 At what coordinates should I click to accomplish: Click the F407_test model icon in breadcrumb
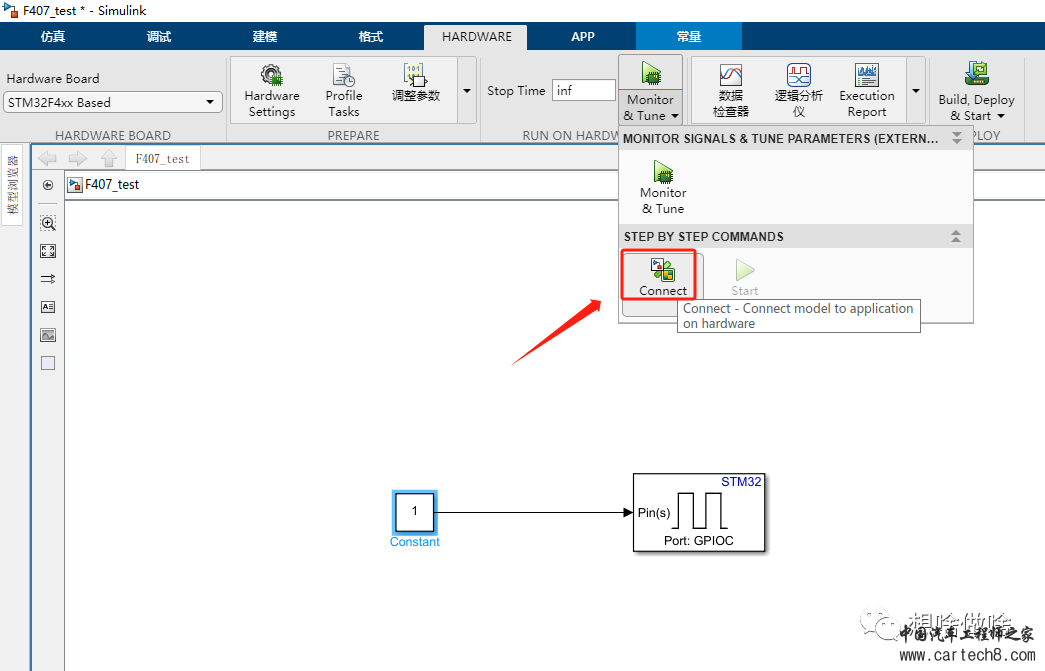coord(75,185)
